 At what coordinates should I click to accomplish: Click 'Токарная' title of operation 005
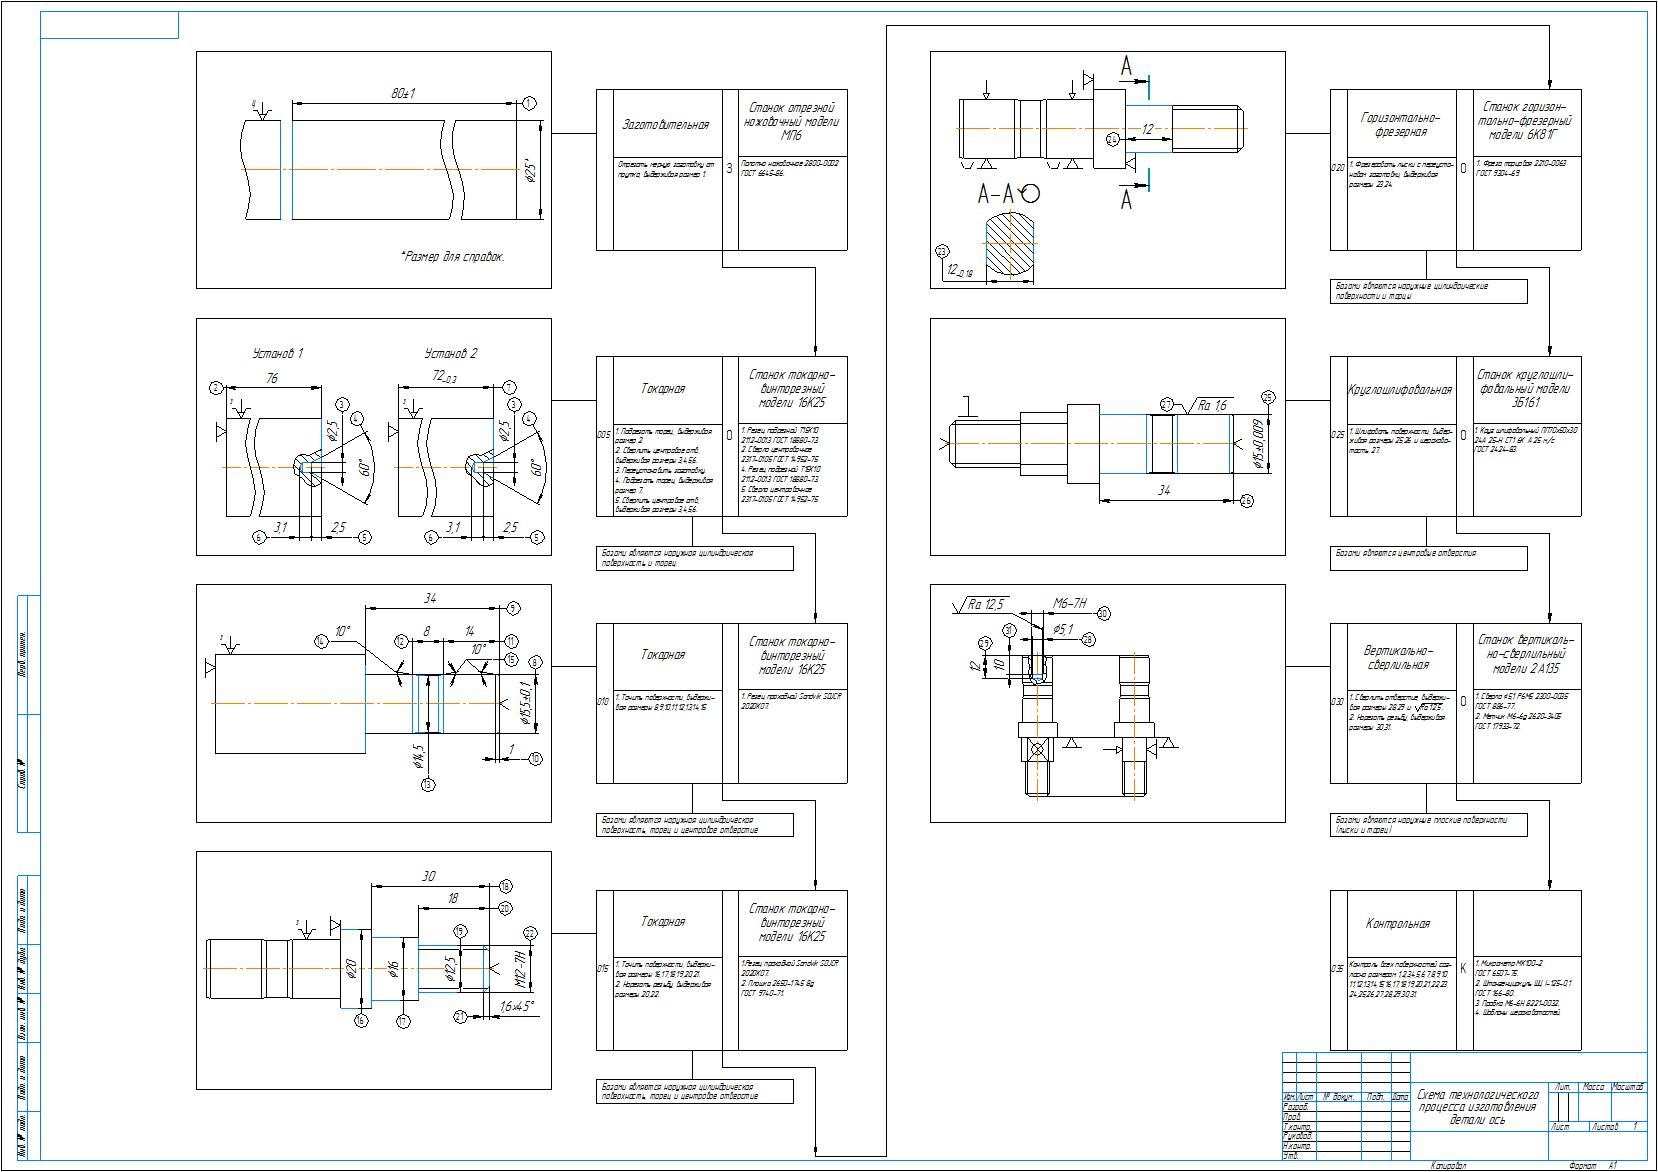coord(663,388)
